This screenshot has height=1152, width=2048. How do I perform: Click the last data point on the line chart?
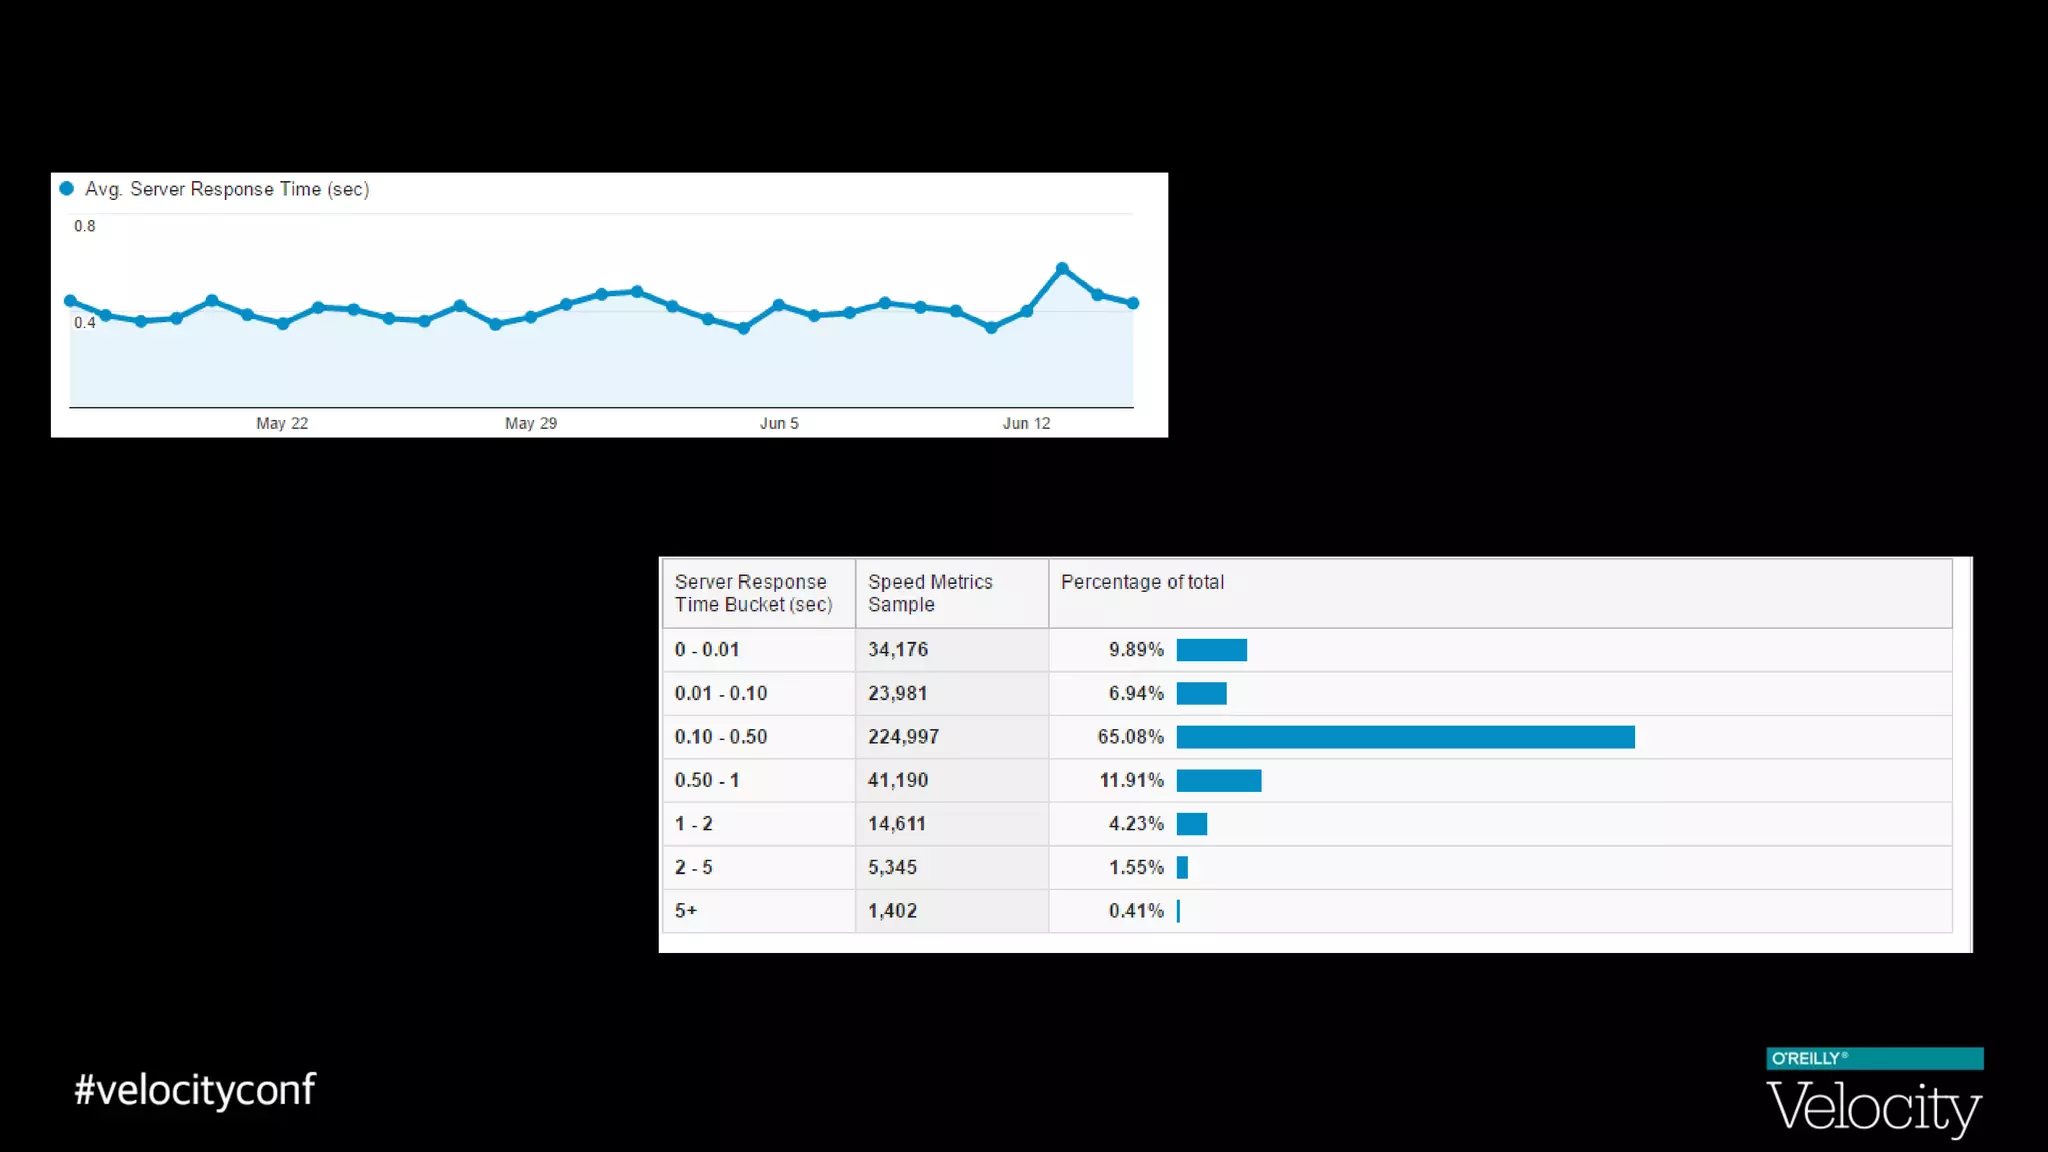point(1133,303)
